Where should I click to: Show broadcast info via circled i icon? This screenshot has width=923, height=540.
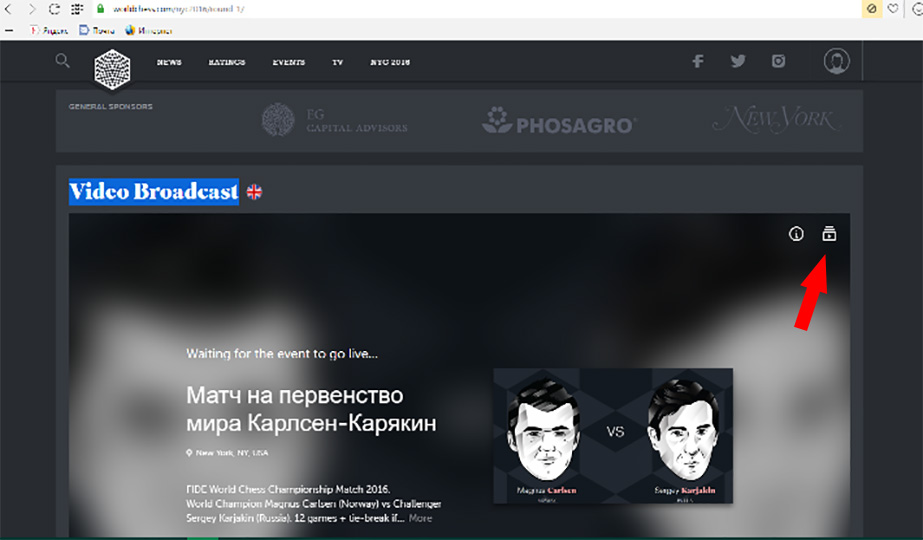pyautogui.click(x=796, y=234)
